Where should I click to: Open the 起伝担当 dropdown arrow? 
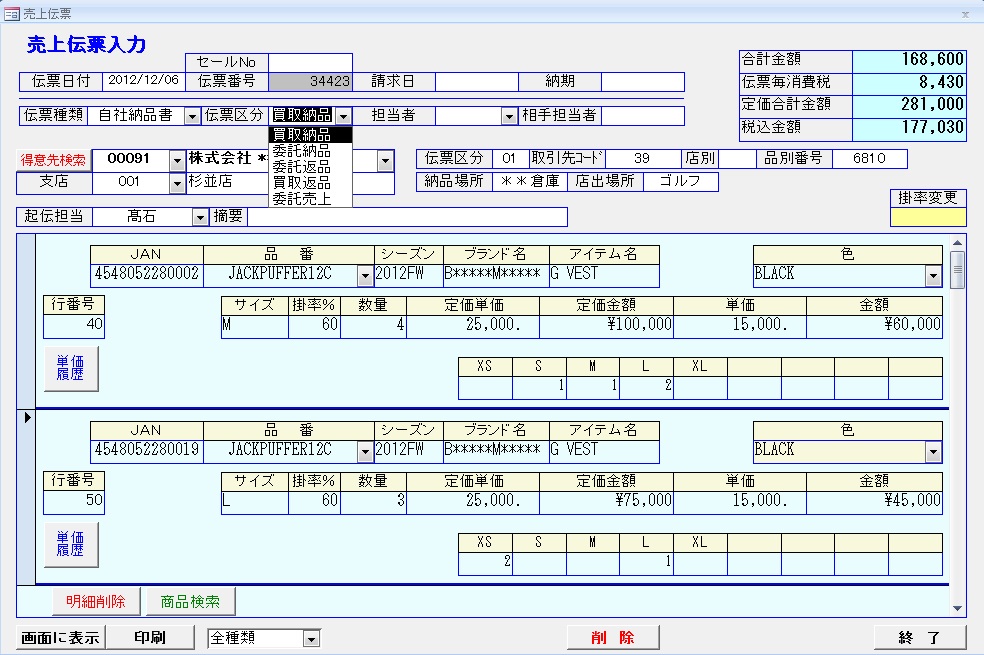tap(200, 217)
